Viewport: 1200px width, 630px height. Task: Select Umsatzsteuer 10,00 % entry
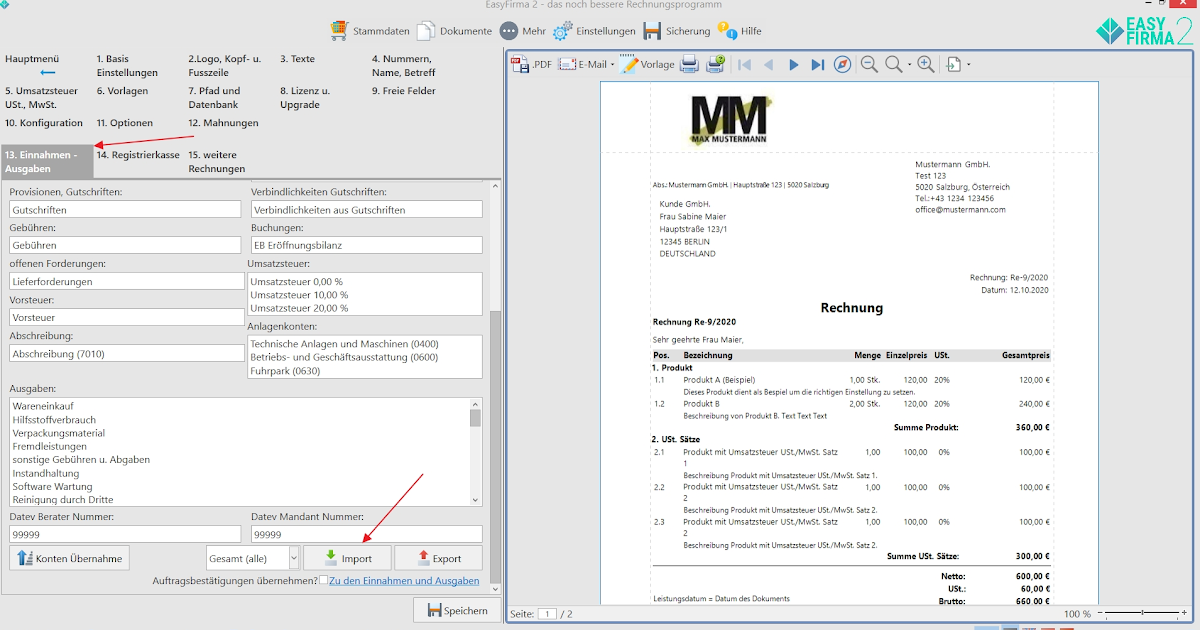(x=299, y=295)
